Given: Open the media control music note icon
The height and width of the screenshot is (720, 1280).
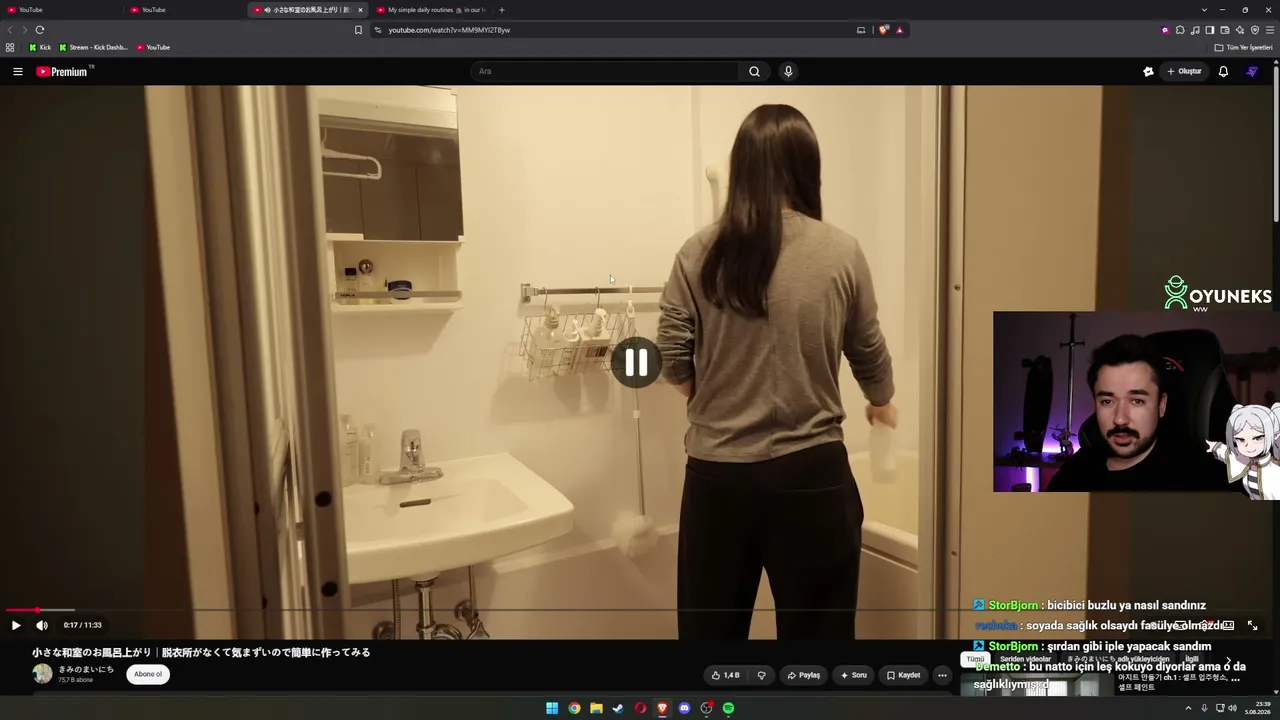Looking at the screenshot, I should pyautogui.click(x=1195, y=30).
